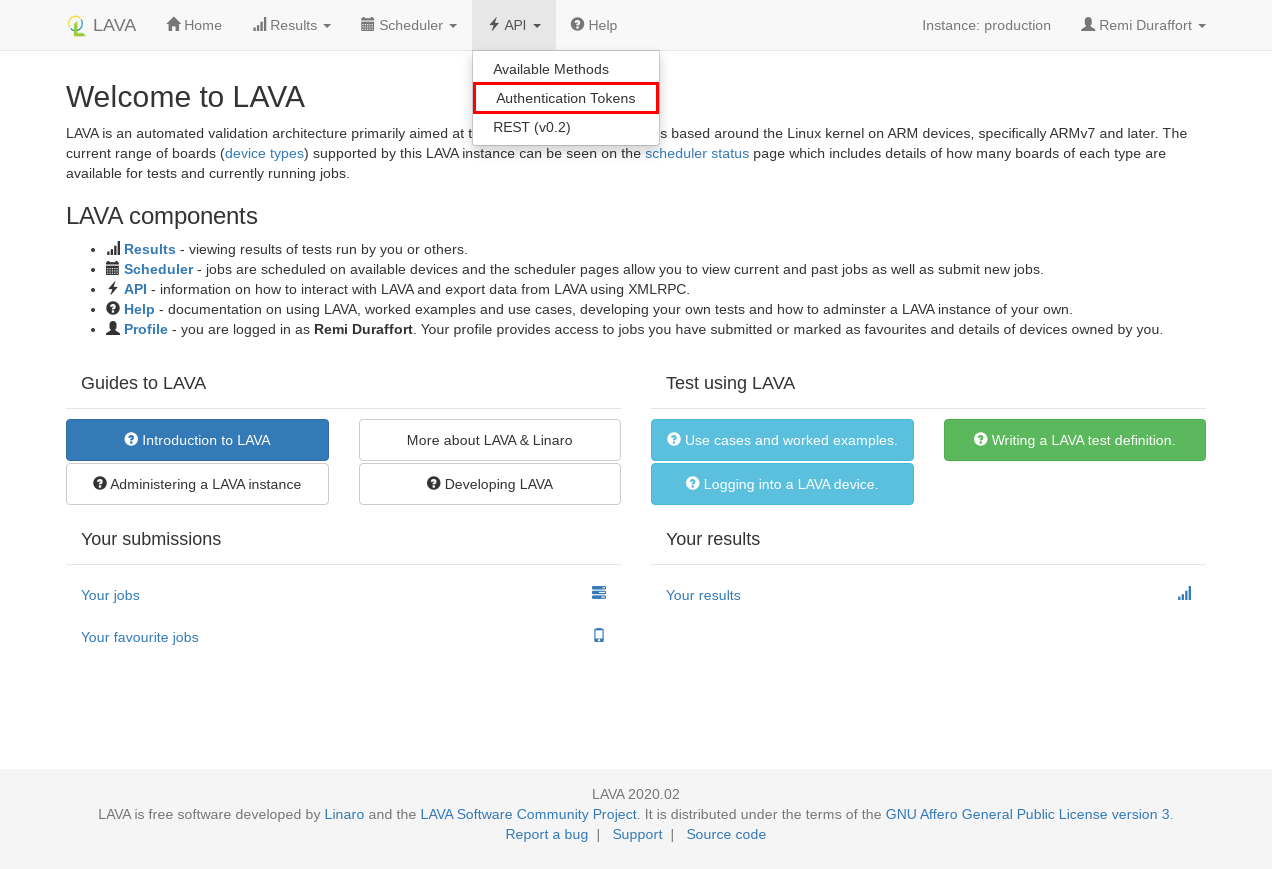
Task: Open Writing a LAVA test definition
Action: [x=1074, y=440]
